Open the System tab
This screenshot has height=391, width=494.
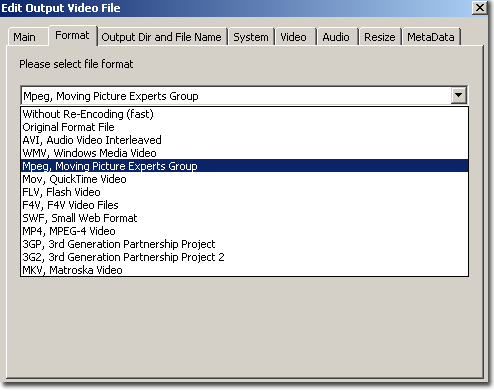tap(251, 37)
